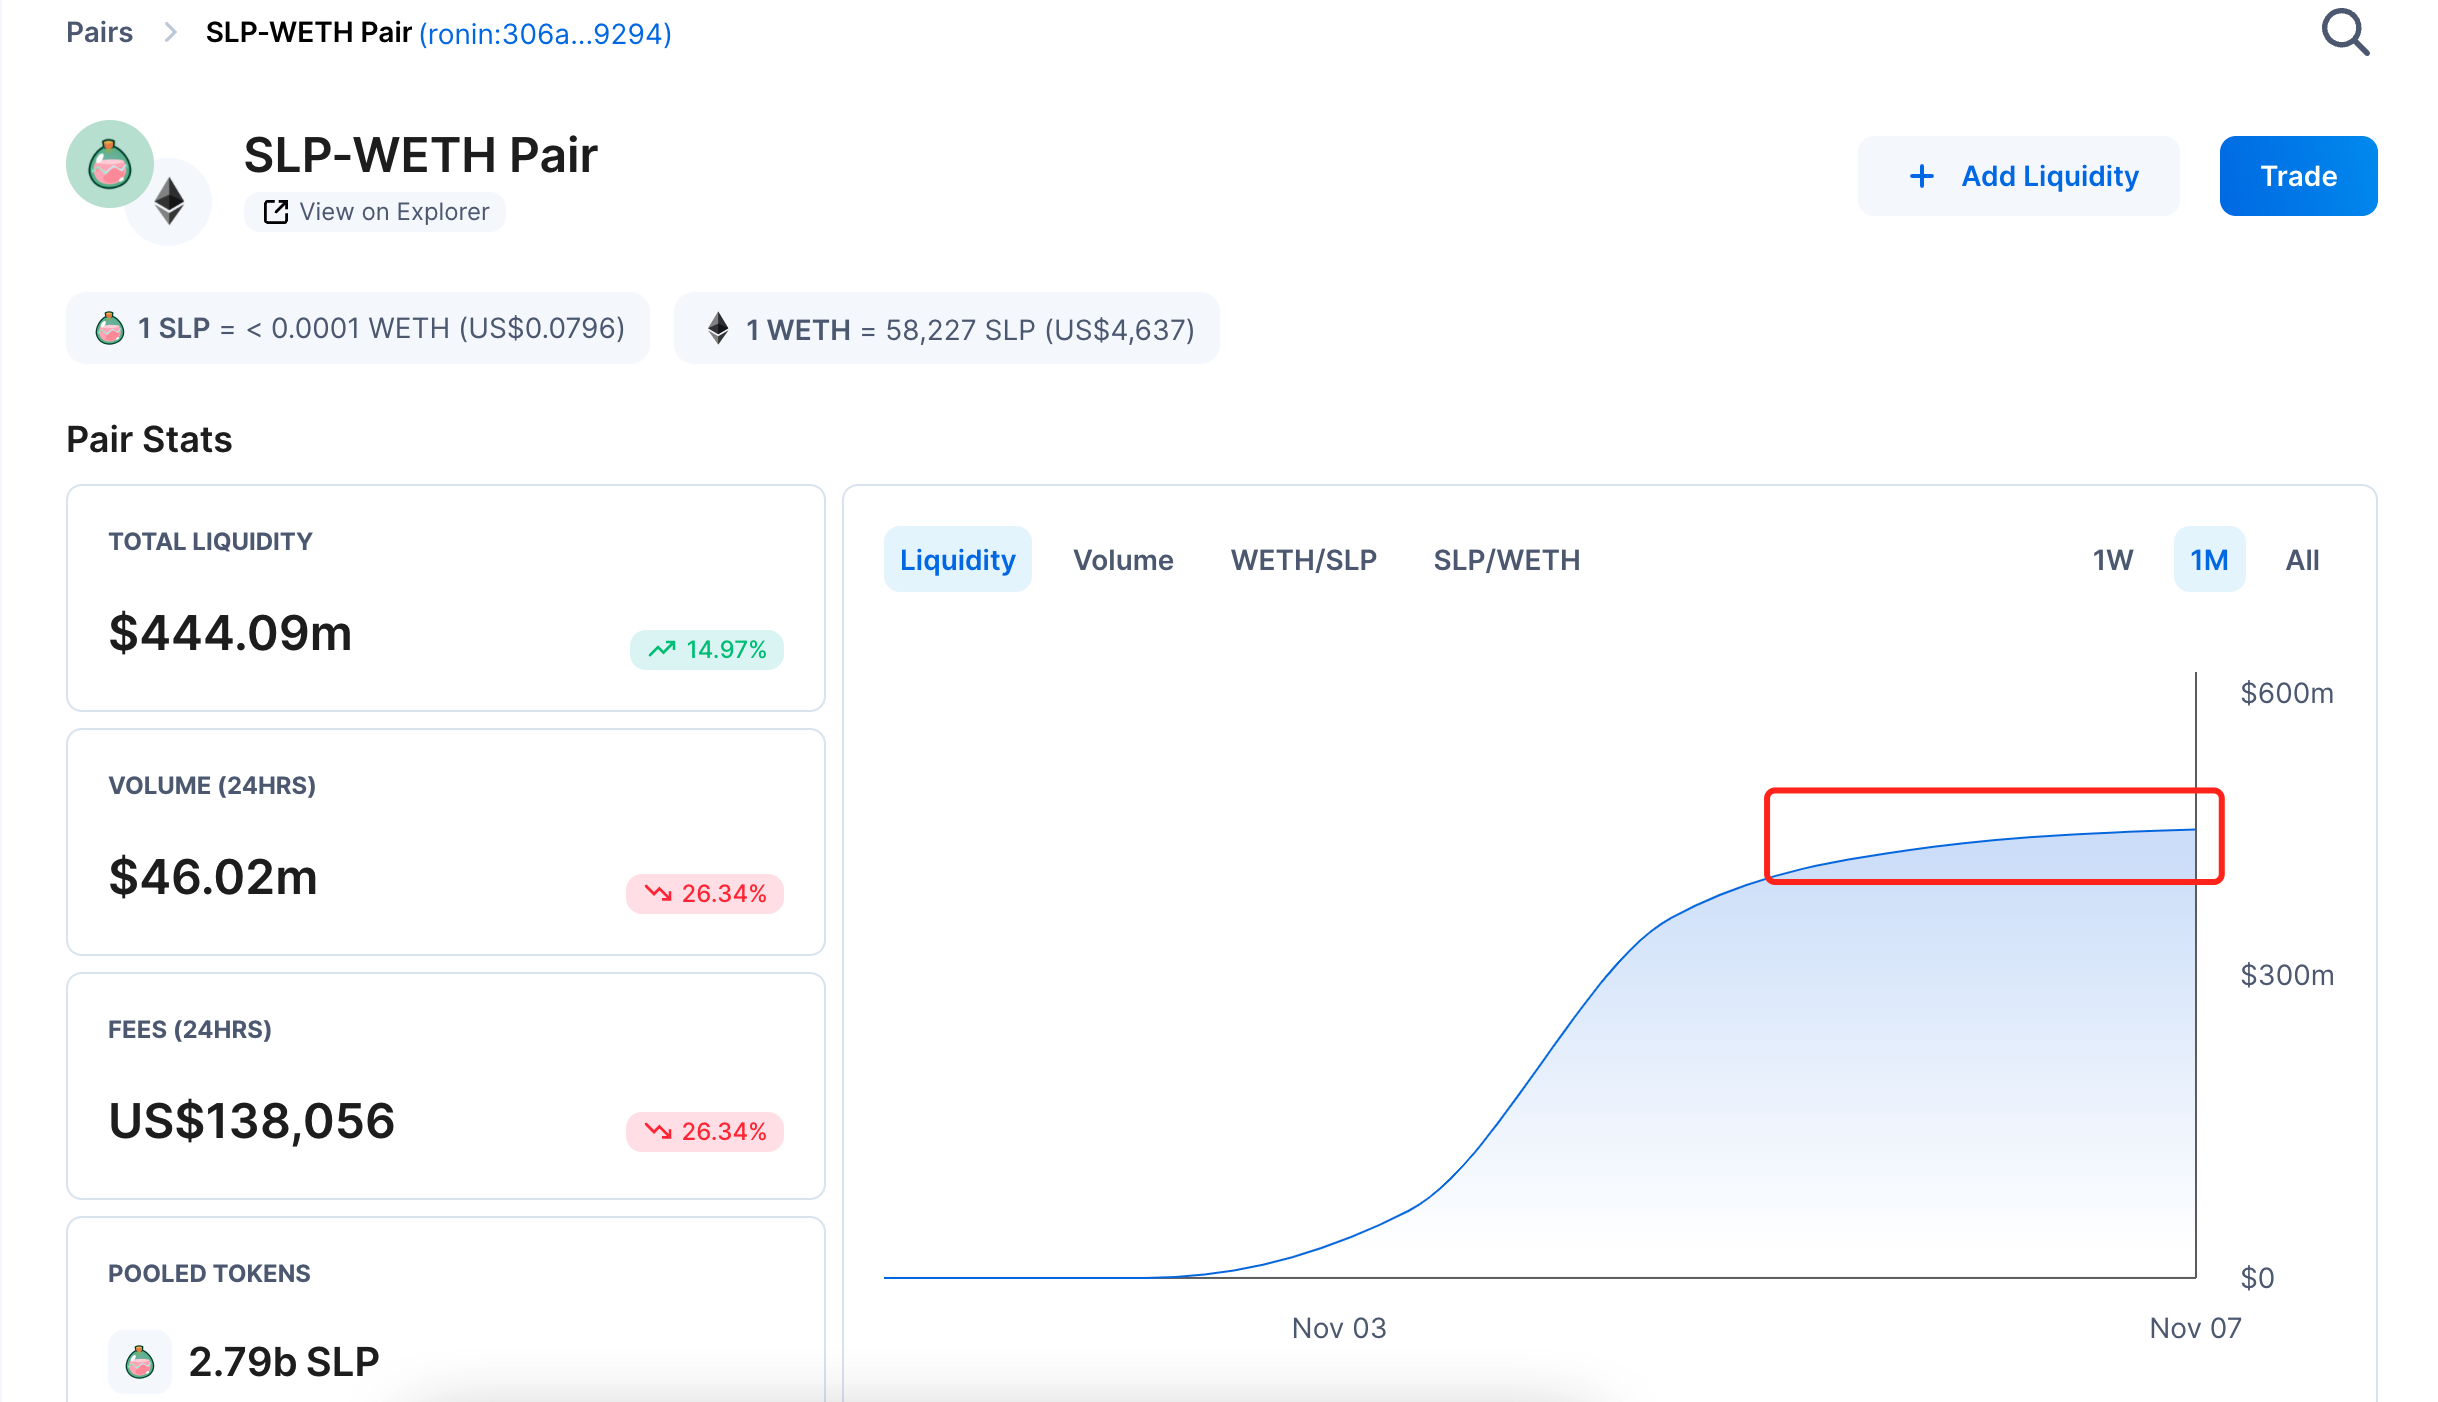Click the Add Liquidity button
The width and height of the screenshot is (2438, 1402).
coord(2018,176)
